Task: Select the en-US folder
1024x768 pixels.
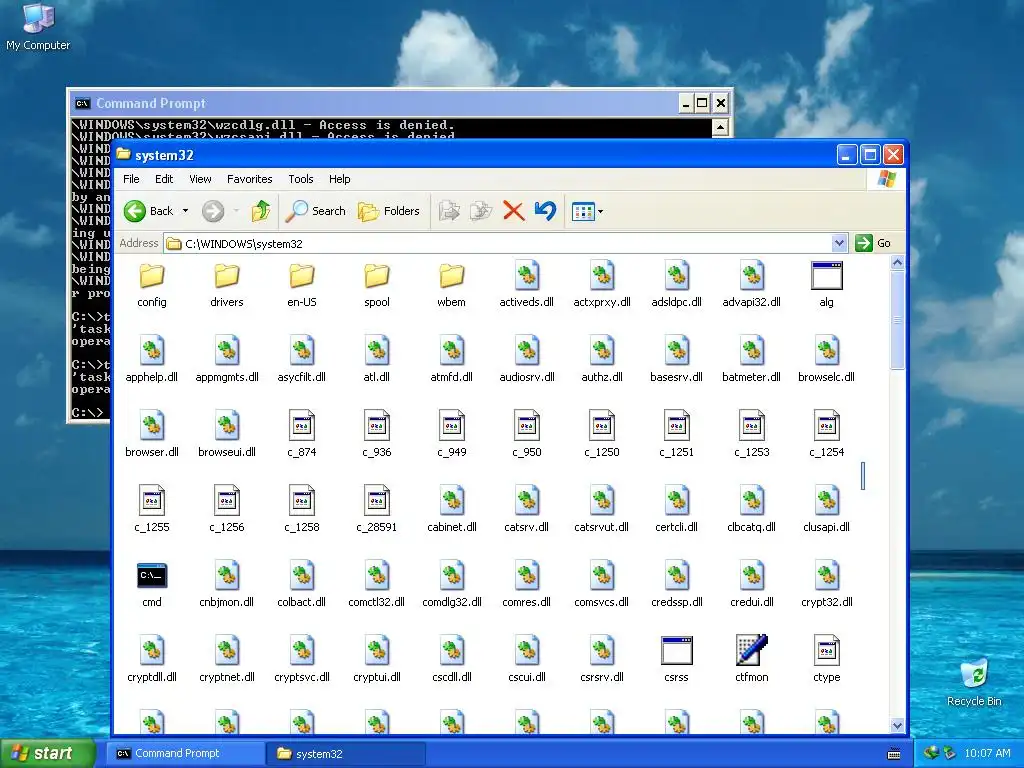Action: 302,284
